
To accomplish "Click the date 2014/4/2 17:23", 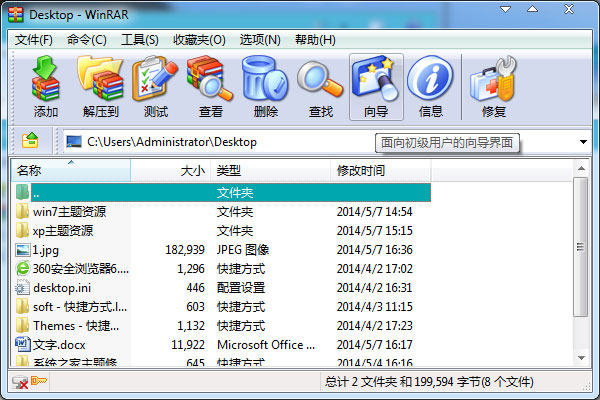I will point(375,326).
